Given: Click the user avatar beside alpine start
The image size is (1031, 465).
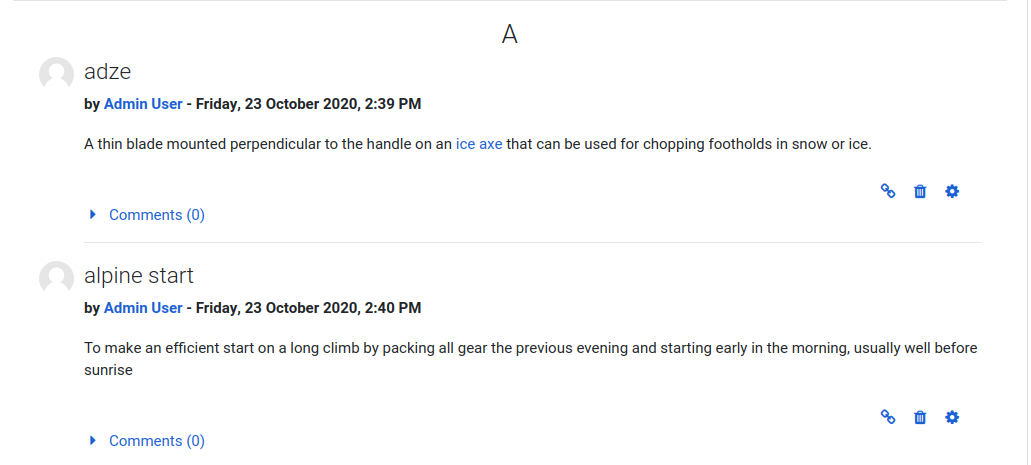Looking at the screenshot, I should pyautogui.click(x=57, y=278).
